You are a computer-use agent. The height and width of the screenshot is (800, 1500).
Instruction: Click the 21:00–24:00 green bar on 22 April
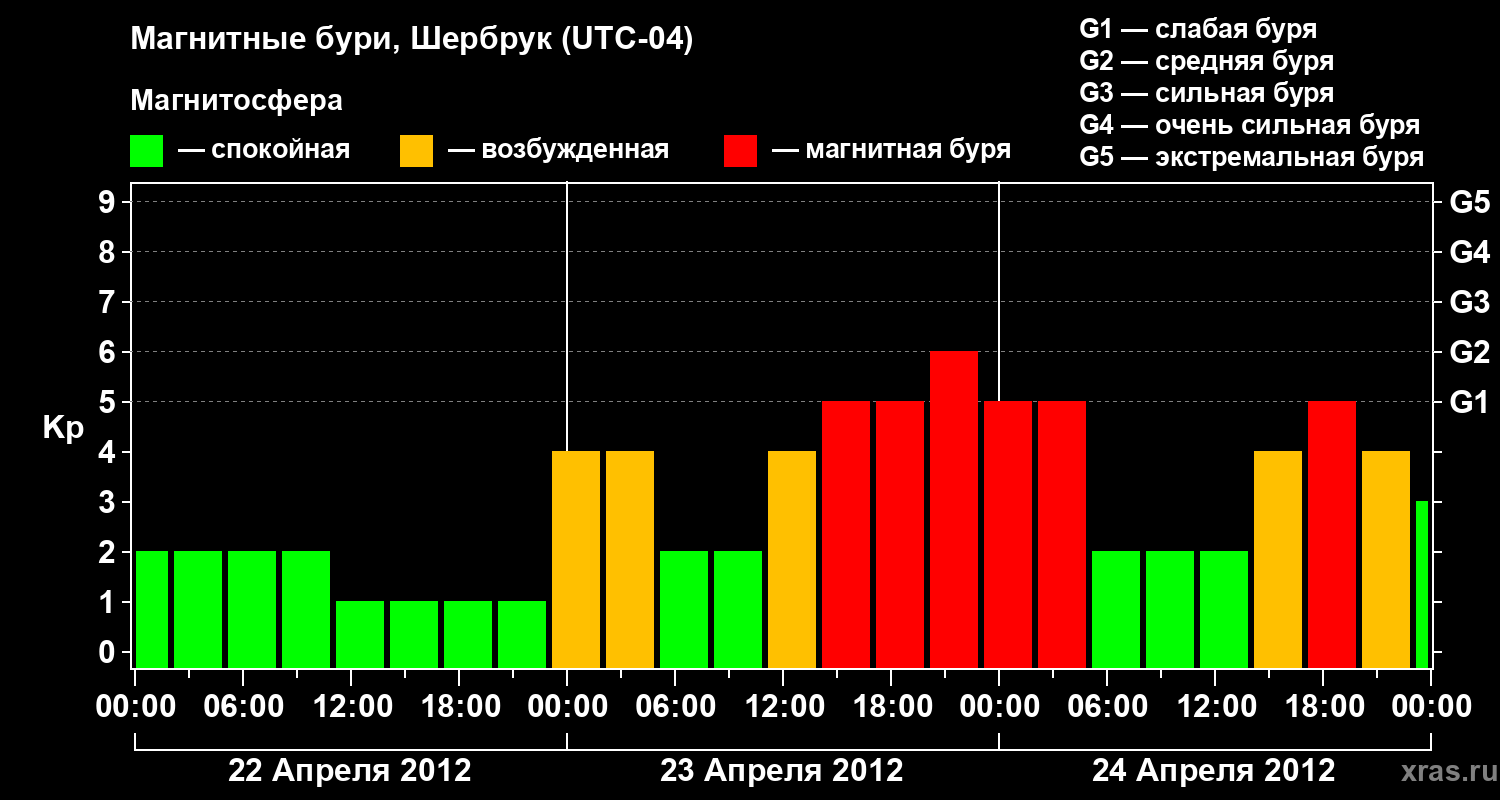click(x=522, y=634)
